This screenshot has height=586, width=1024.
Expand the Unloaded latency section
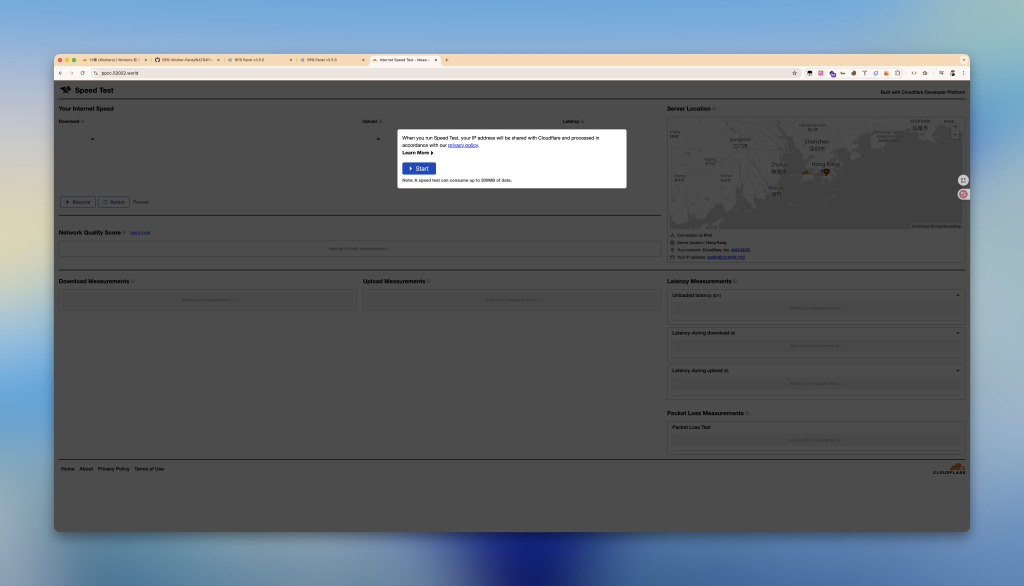click(x=957, y=296)
